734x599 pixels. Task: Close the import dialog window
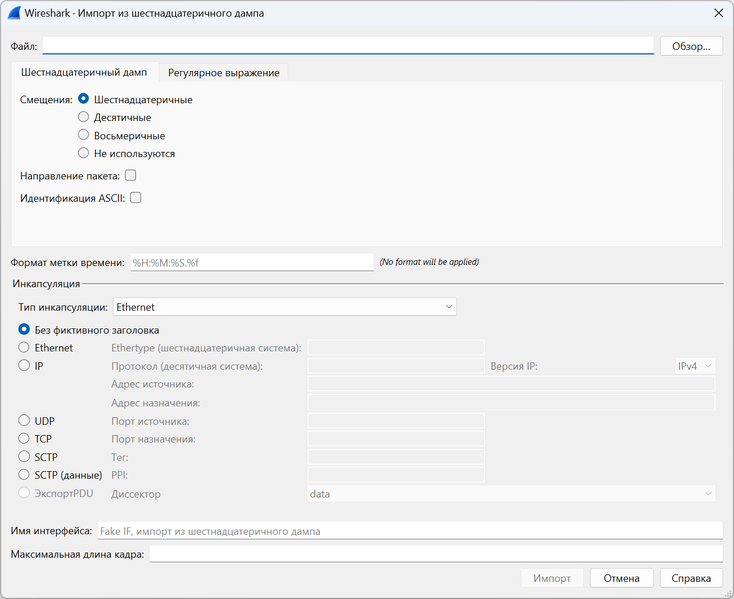[719, 13]
